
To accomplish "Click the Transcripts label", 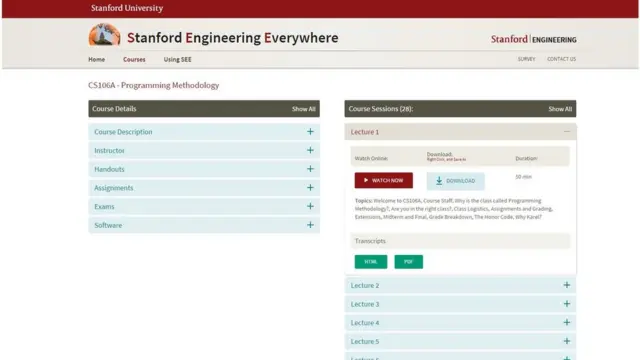I will pyautogui.click(x=370, y=241).
